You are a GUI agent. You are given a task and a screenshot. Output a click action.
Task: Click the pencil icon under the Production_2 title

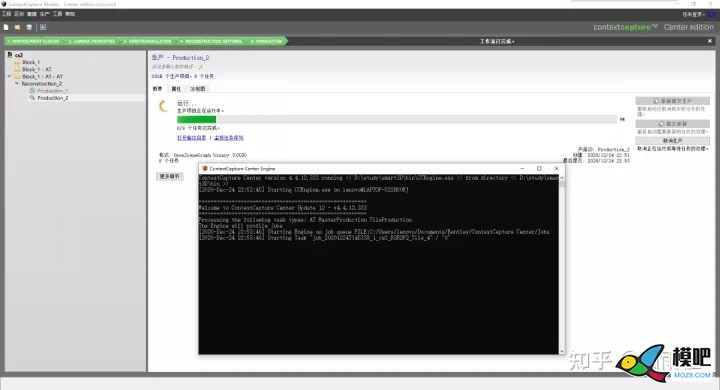pyautogui.click(x=200, y=67)
